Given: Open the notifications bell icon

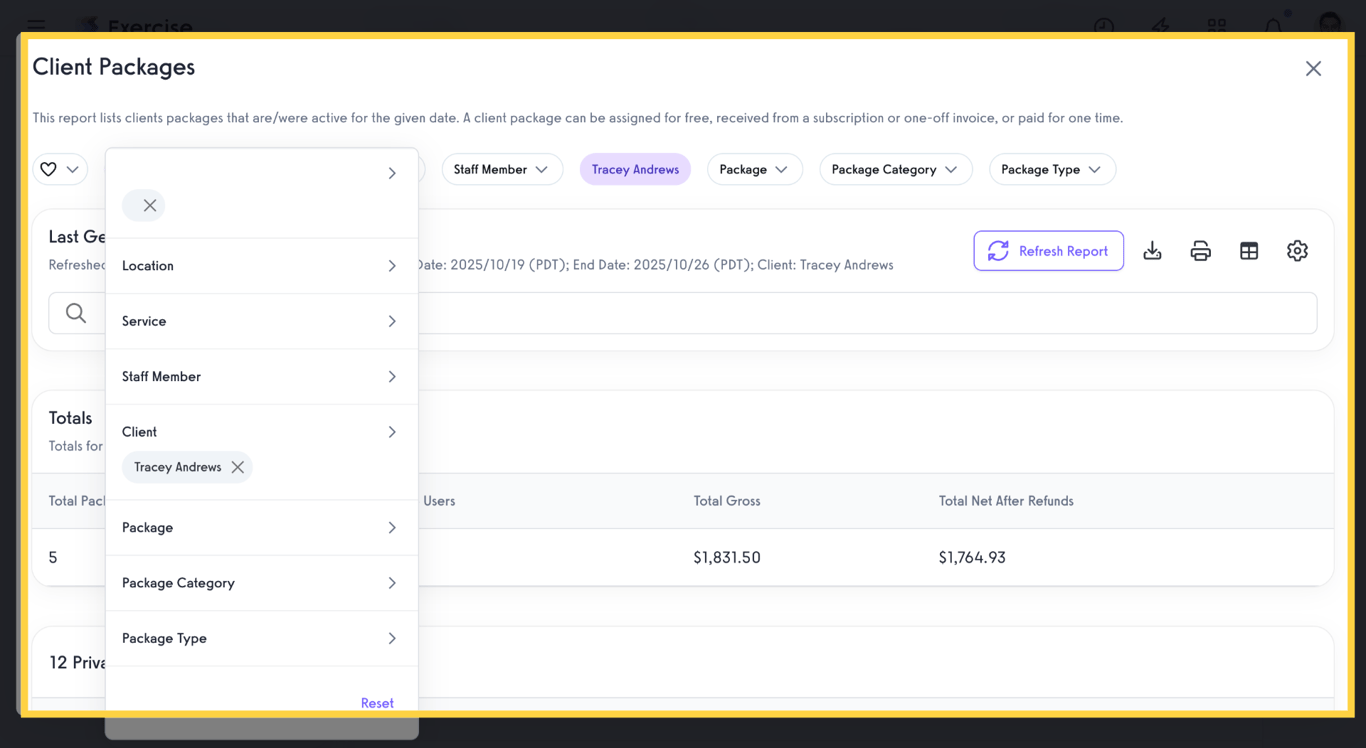Looking at the screenshot, I should [x=1272, y=27].
